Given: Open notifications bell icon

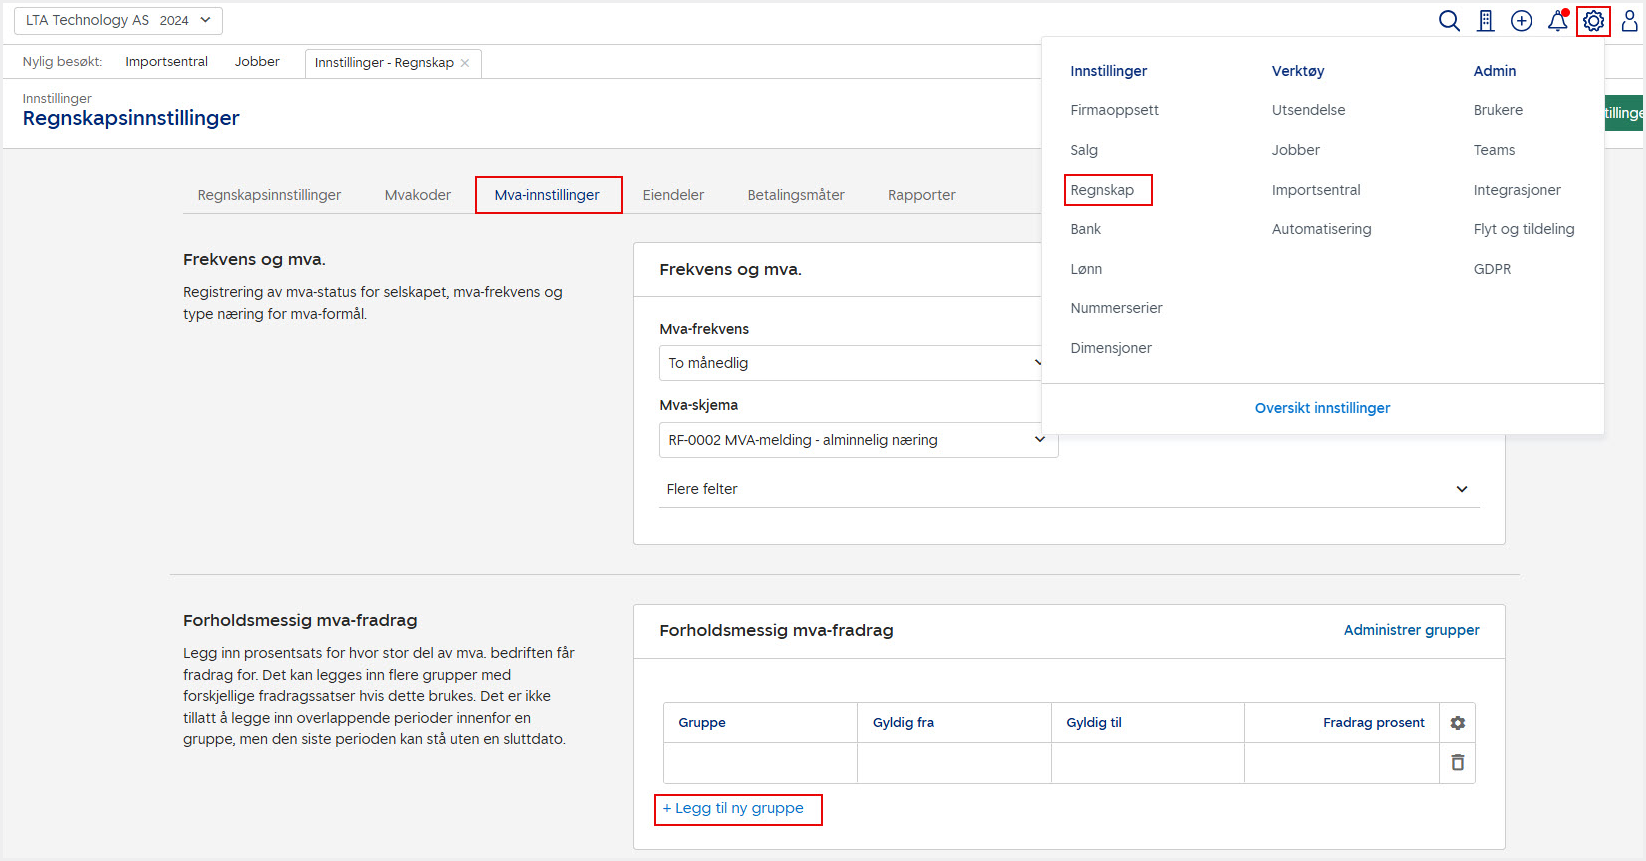Looking at the screenshot, I should tap(1557, 21).
